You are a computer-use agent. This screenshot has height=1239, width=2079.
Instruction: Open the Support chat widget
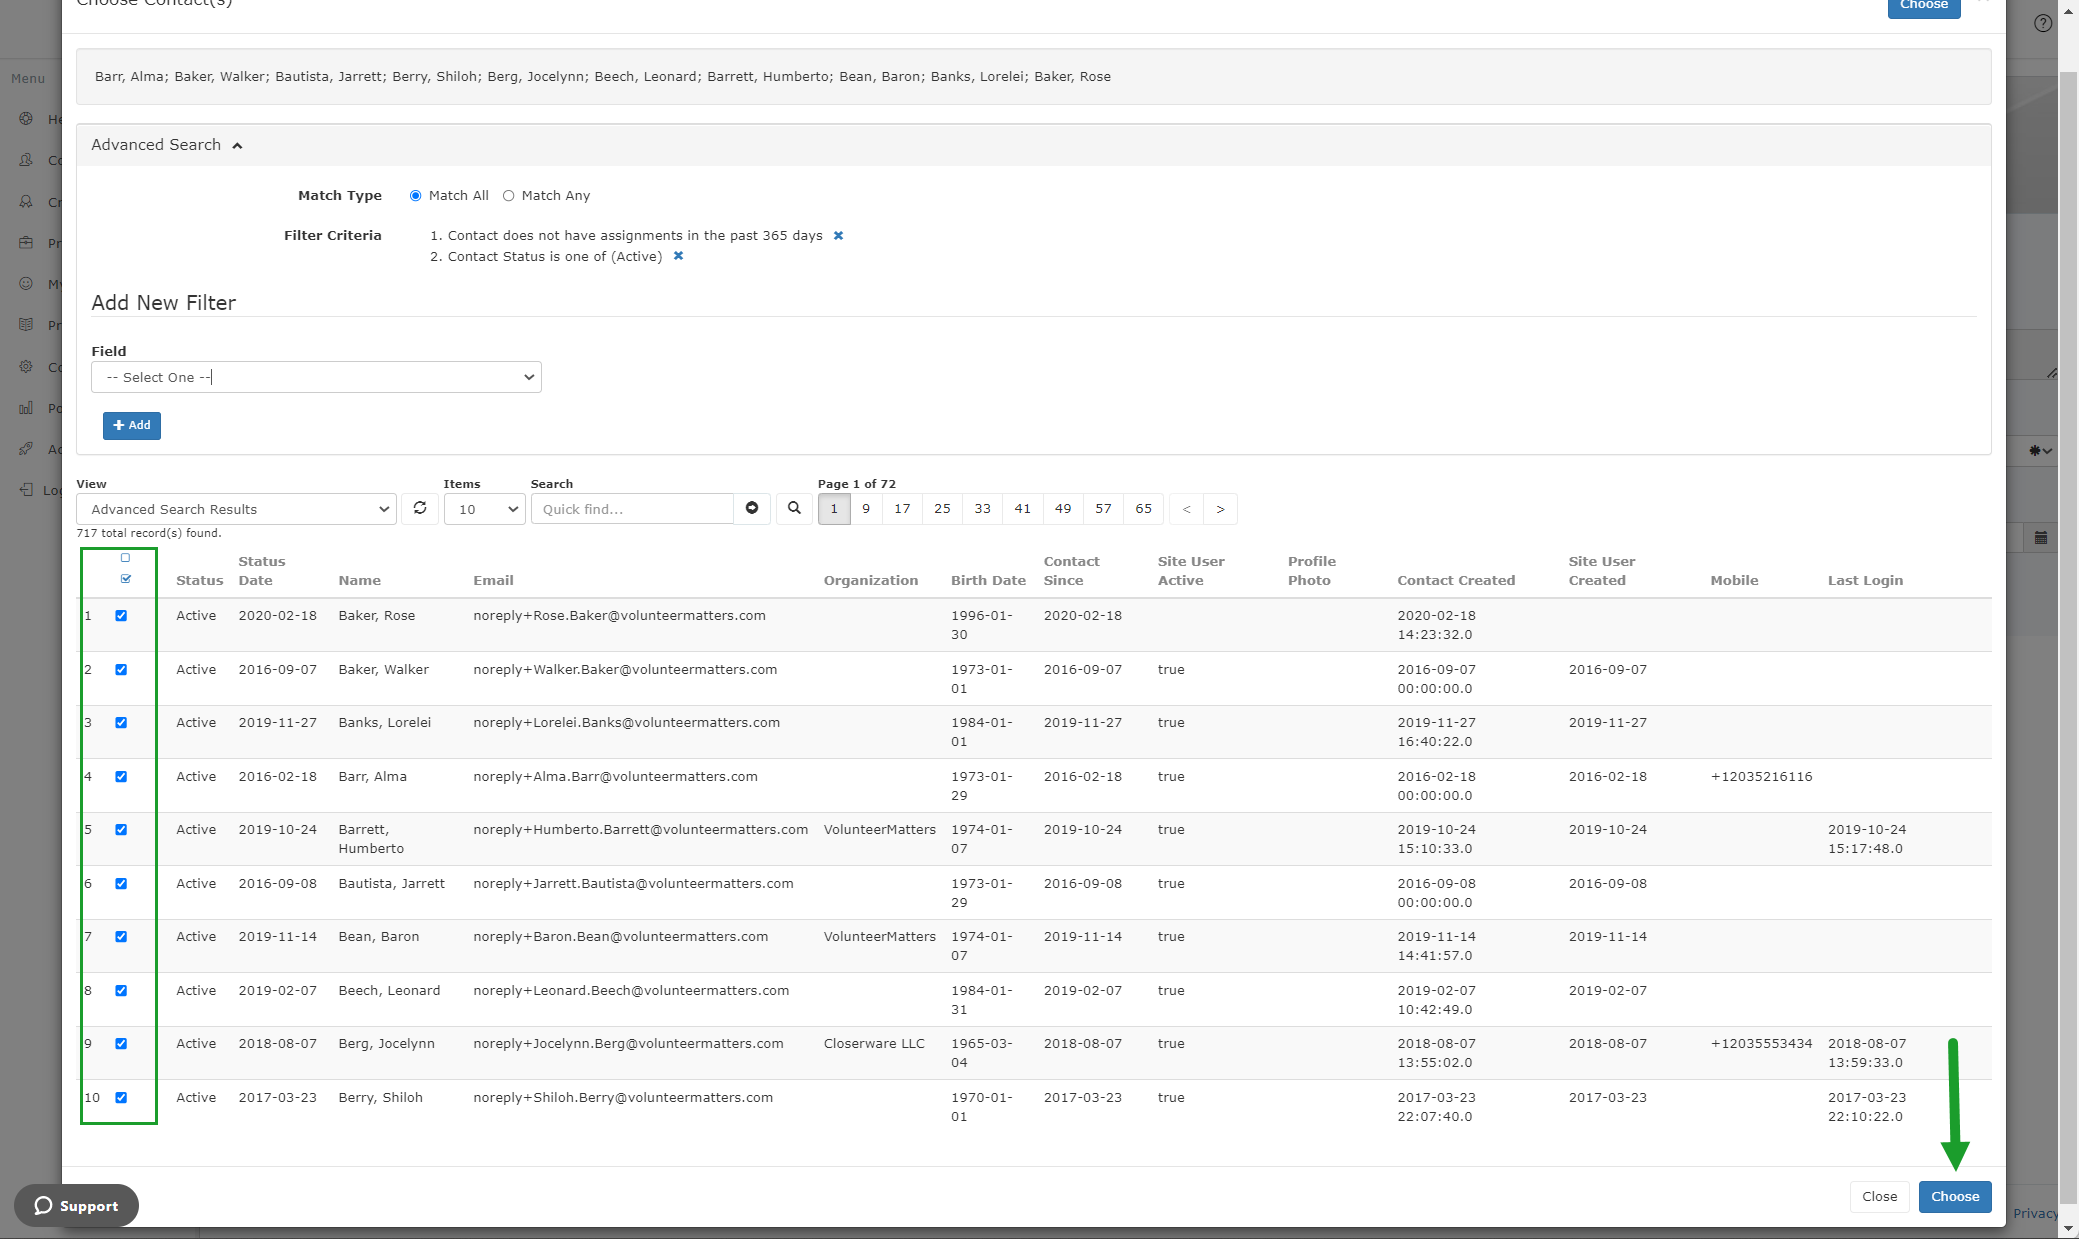tap(77, 1205)
